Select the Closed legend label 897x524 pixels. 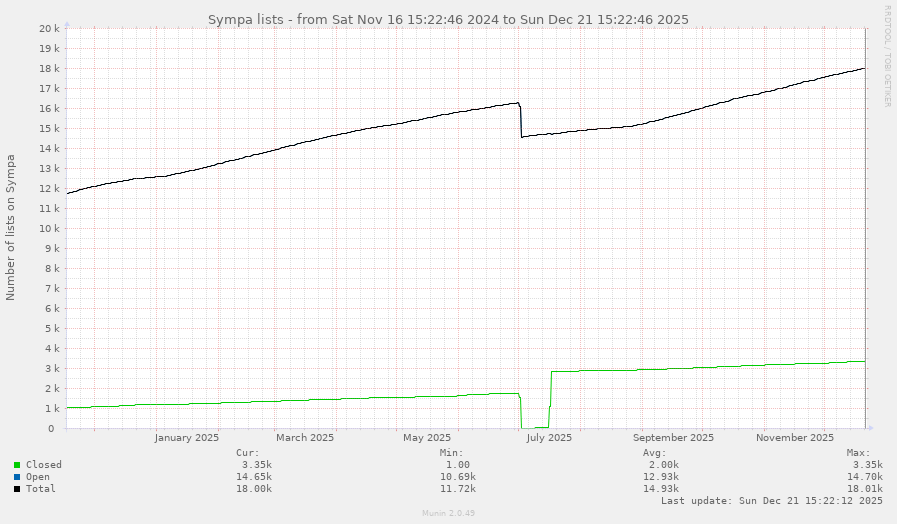[x=44, y=465]
